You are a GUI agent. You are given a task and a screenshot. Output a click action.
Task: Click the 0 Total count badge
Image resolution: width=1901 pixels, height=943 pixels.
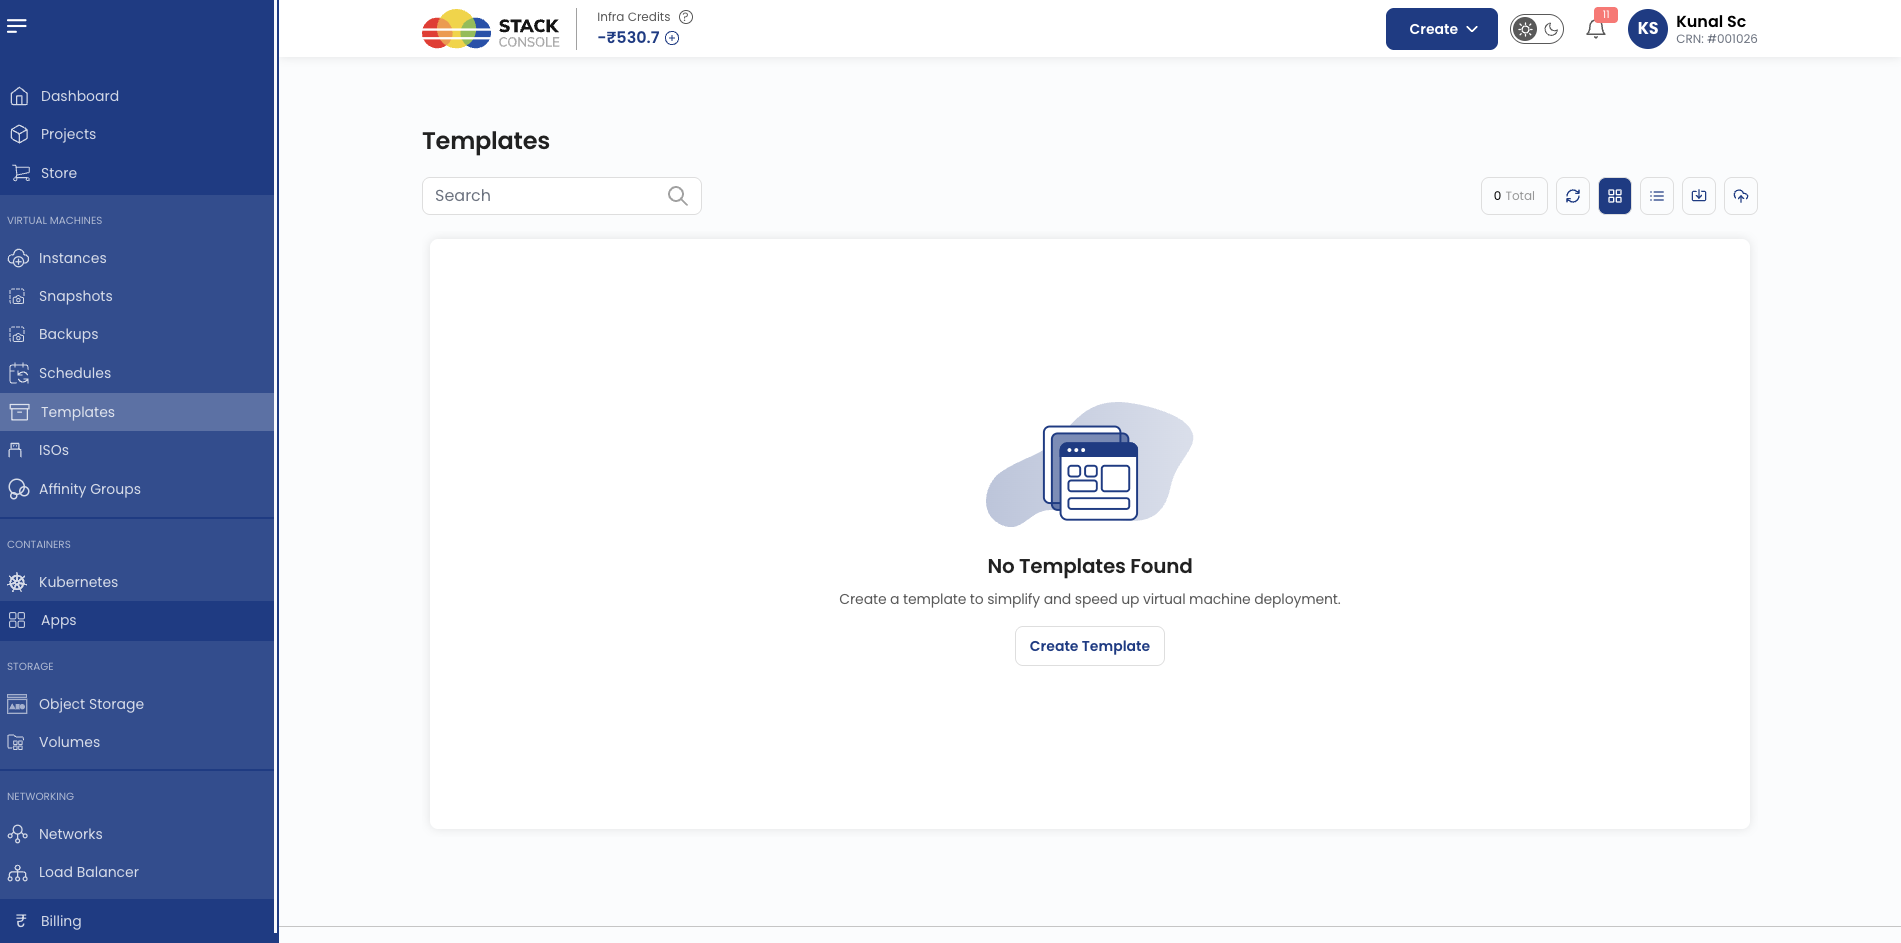[x=1514, y=196]
